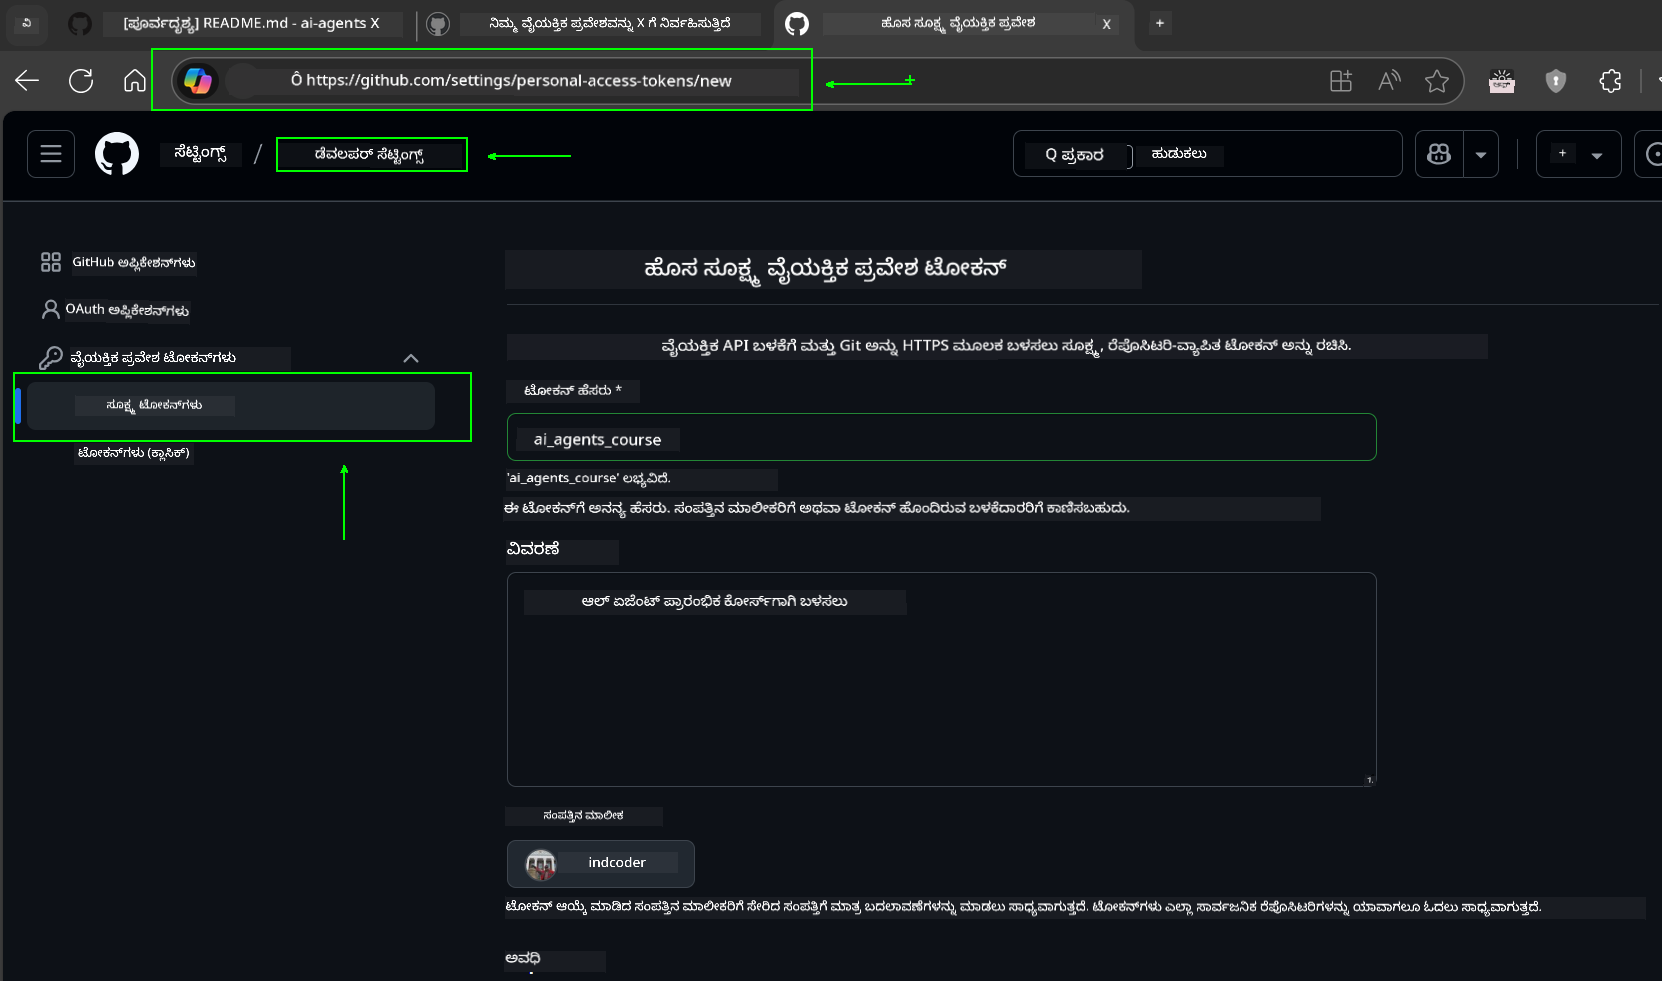The image size is (1662, 981).
Task: Open the browser extensions puzzle icon
Action: [x=1611, y=81]
